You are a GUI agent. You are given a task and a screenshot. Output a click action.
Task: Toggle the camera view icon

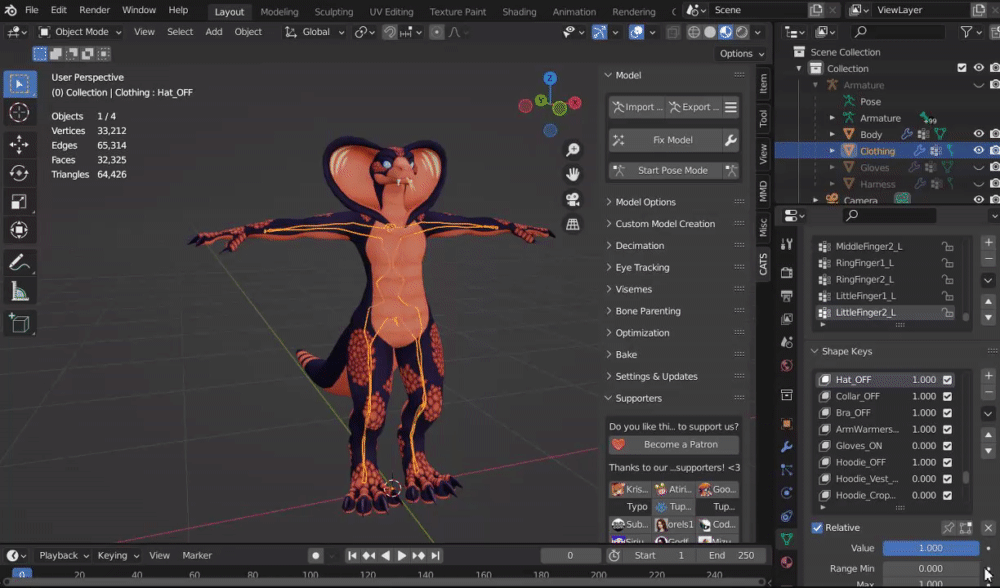(573, 199)
